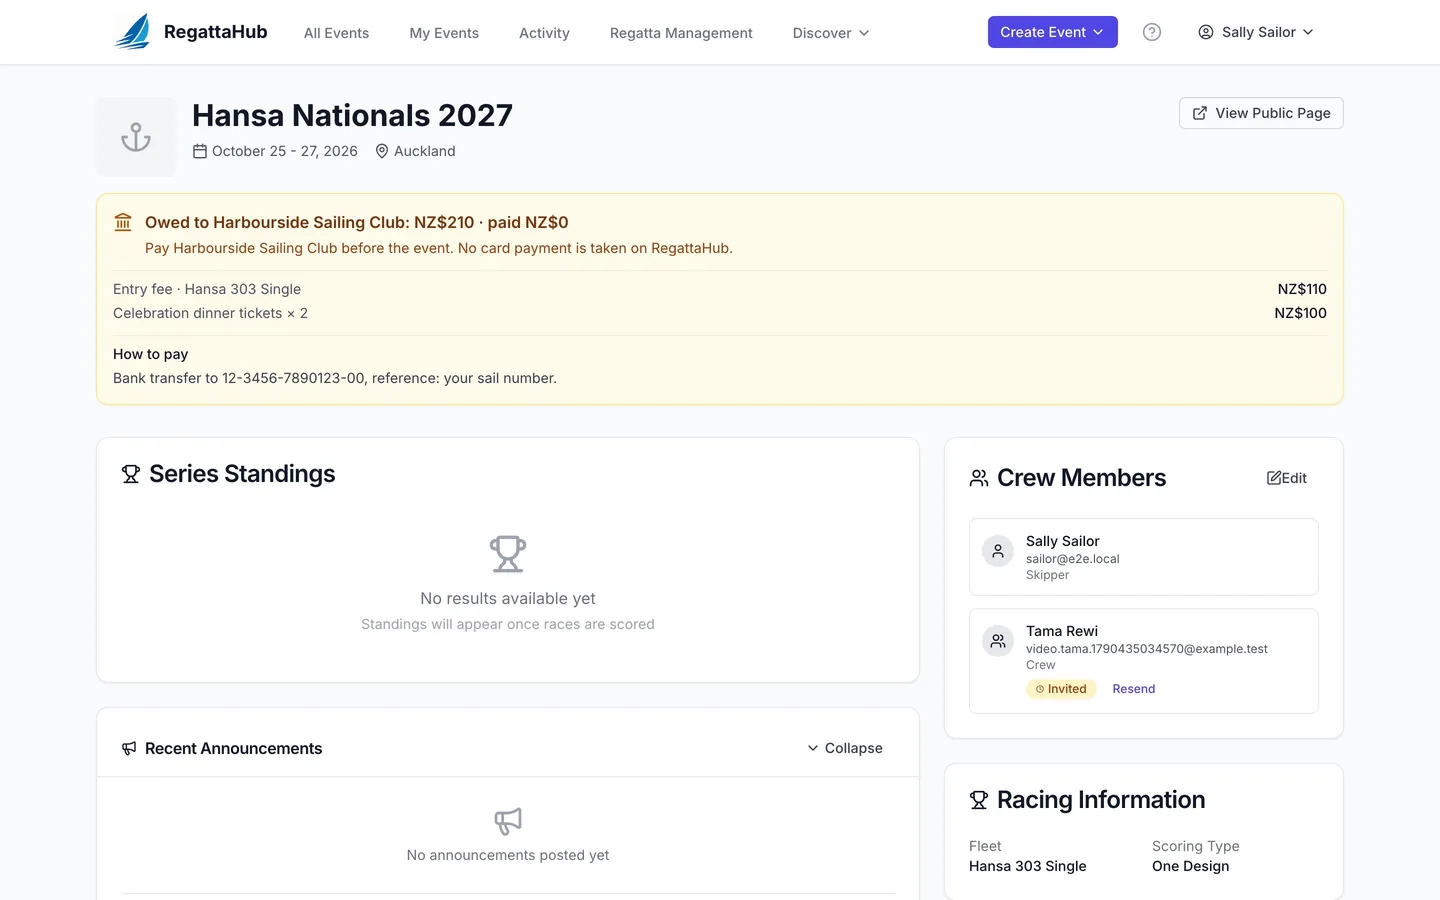Open My Events
1440x900 pixels.
444,33
